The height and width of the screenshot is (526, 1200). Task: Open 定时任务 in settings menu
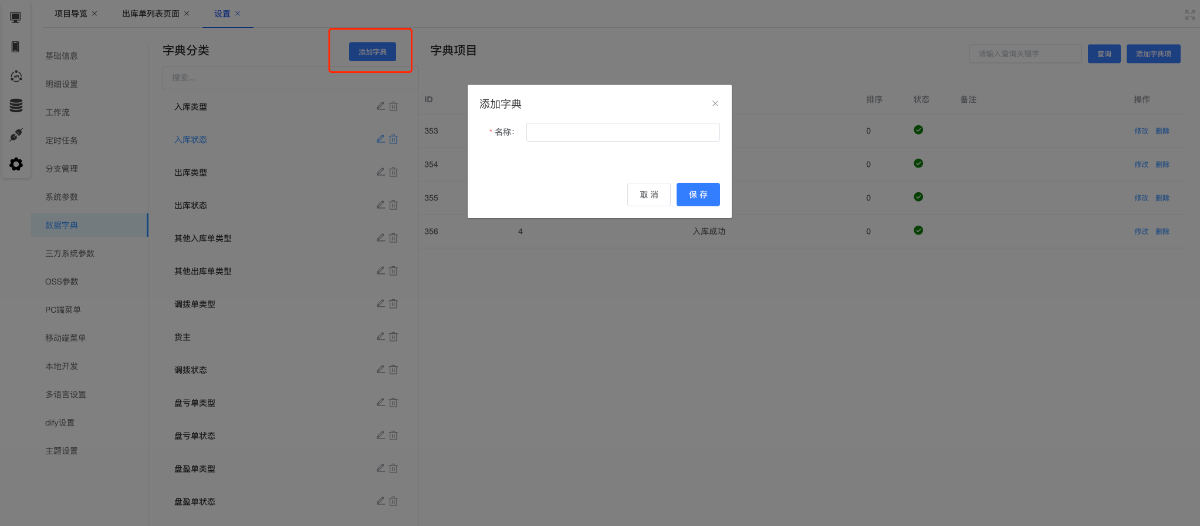[62, 140]
